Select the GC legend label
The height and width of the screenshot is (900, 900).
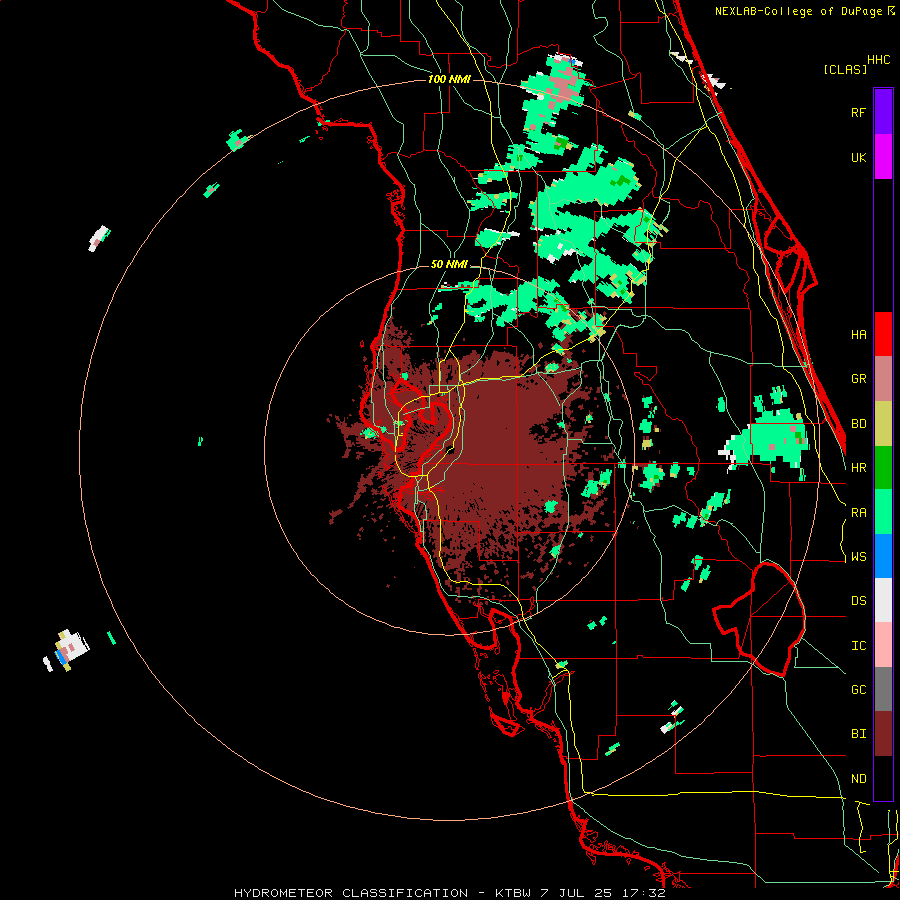pos(858,690)
